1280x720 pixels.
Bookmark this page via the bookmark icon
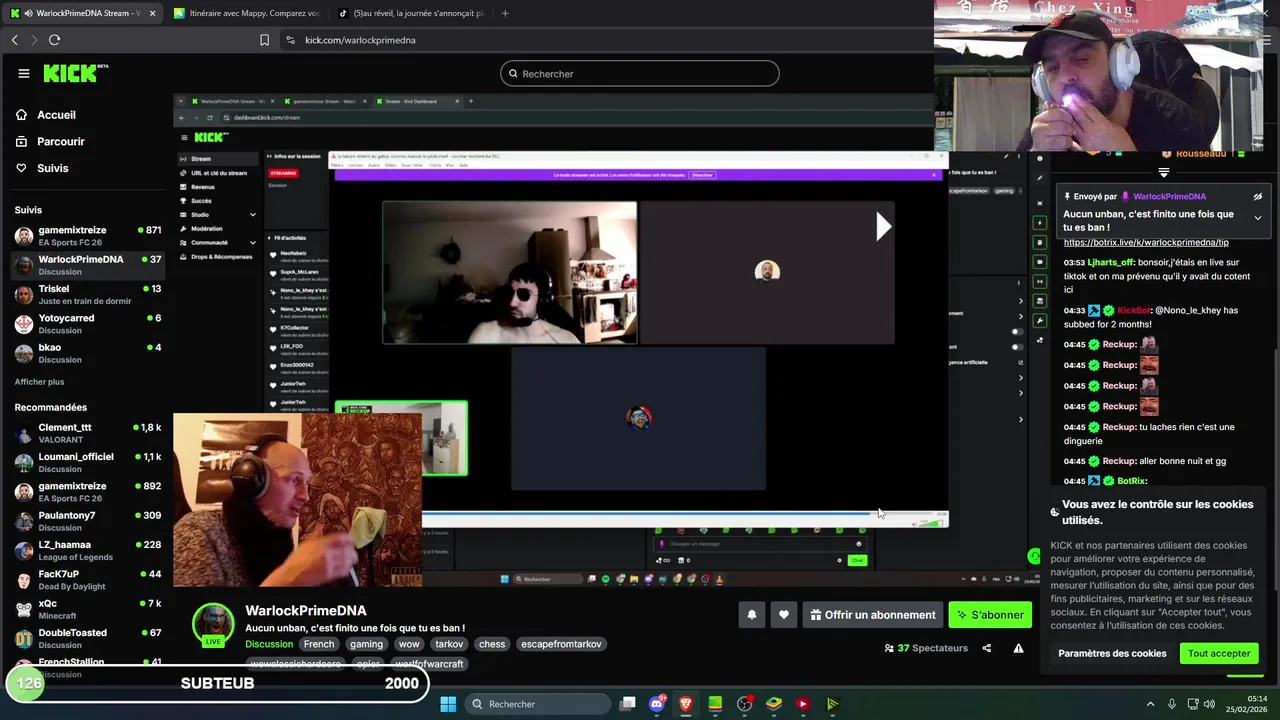tap(264, 40)
